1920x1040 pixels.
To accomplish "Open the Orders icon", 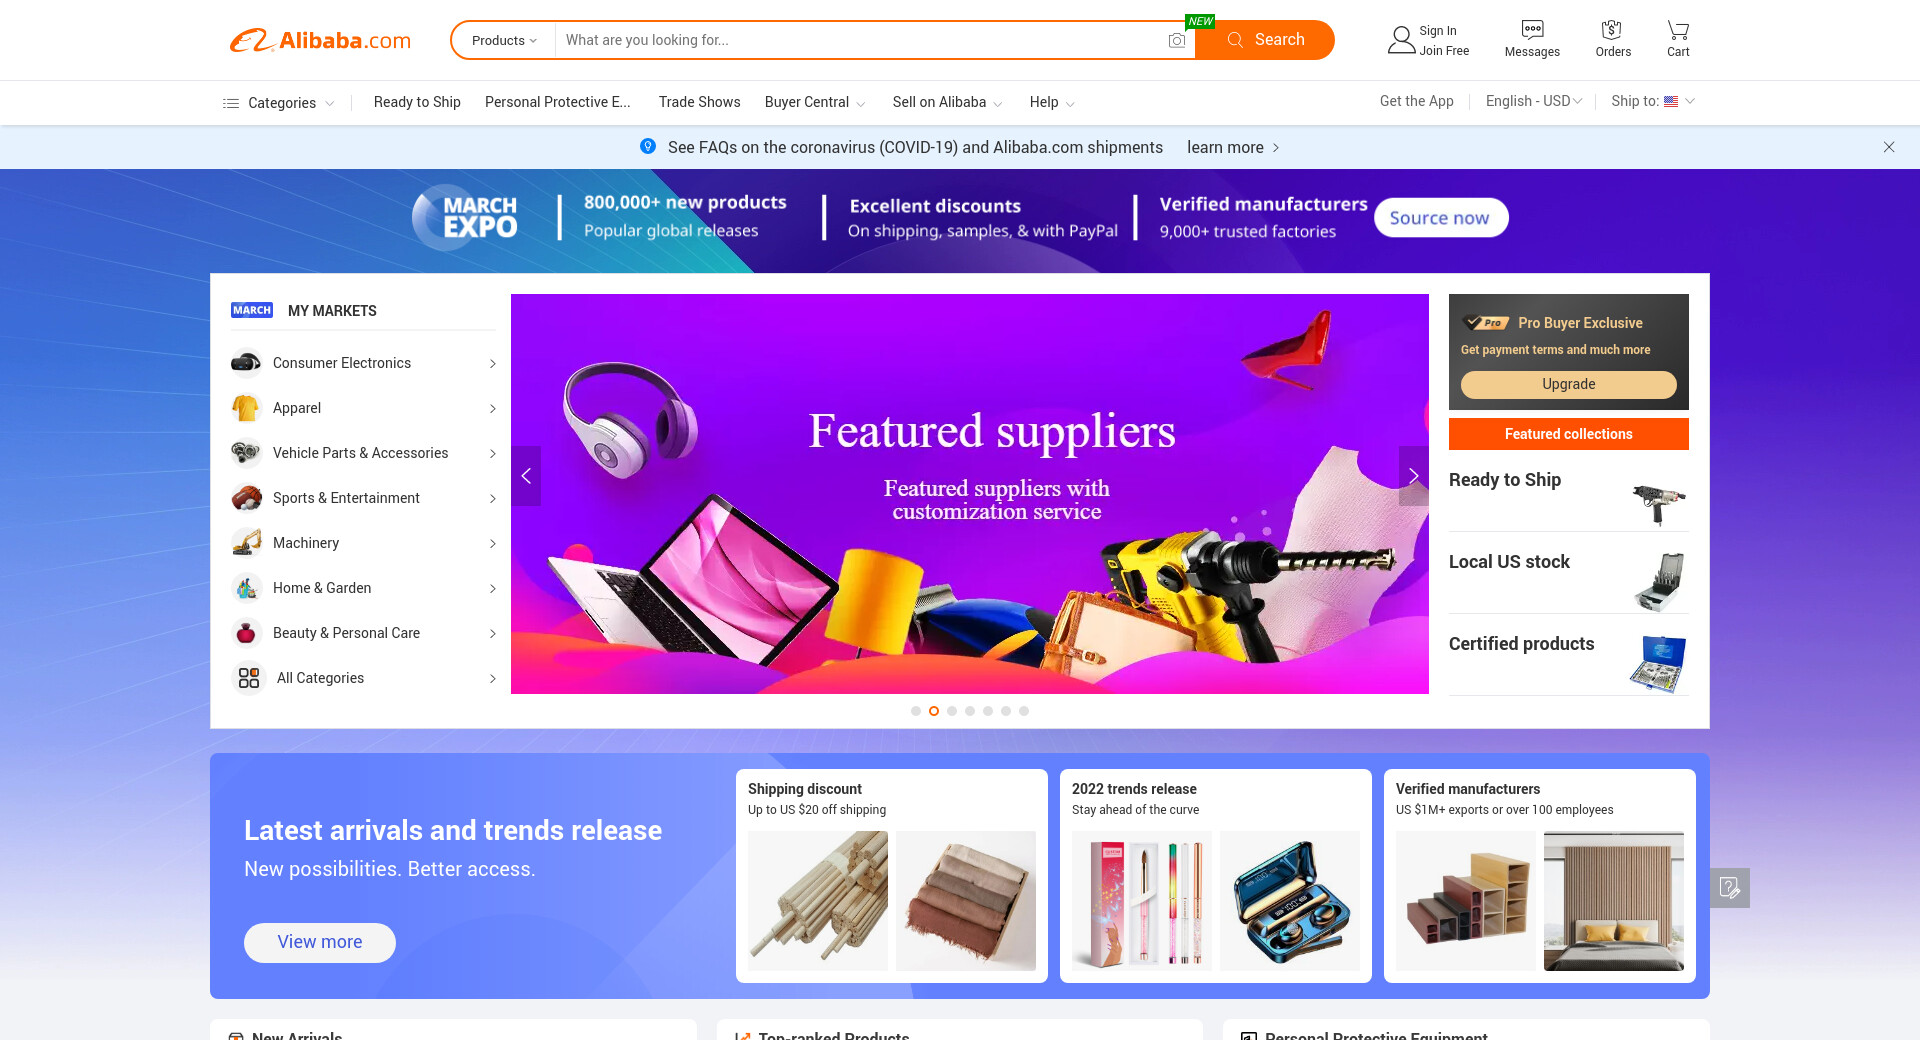I will [1612, 30].
